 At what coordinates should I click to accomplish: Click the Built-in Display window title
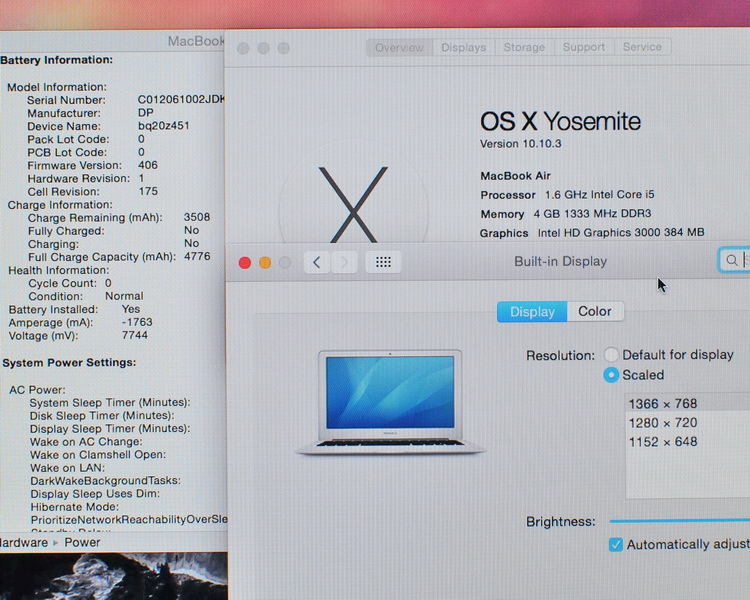[561, 261]
